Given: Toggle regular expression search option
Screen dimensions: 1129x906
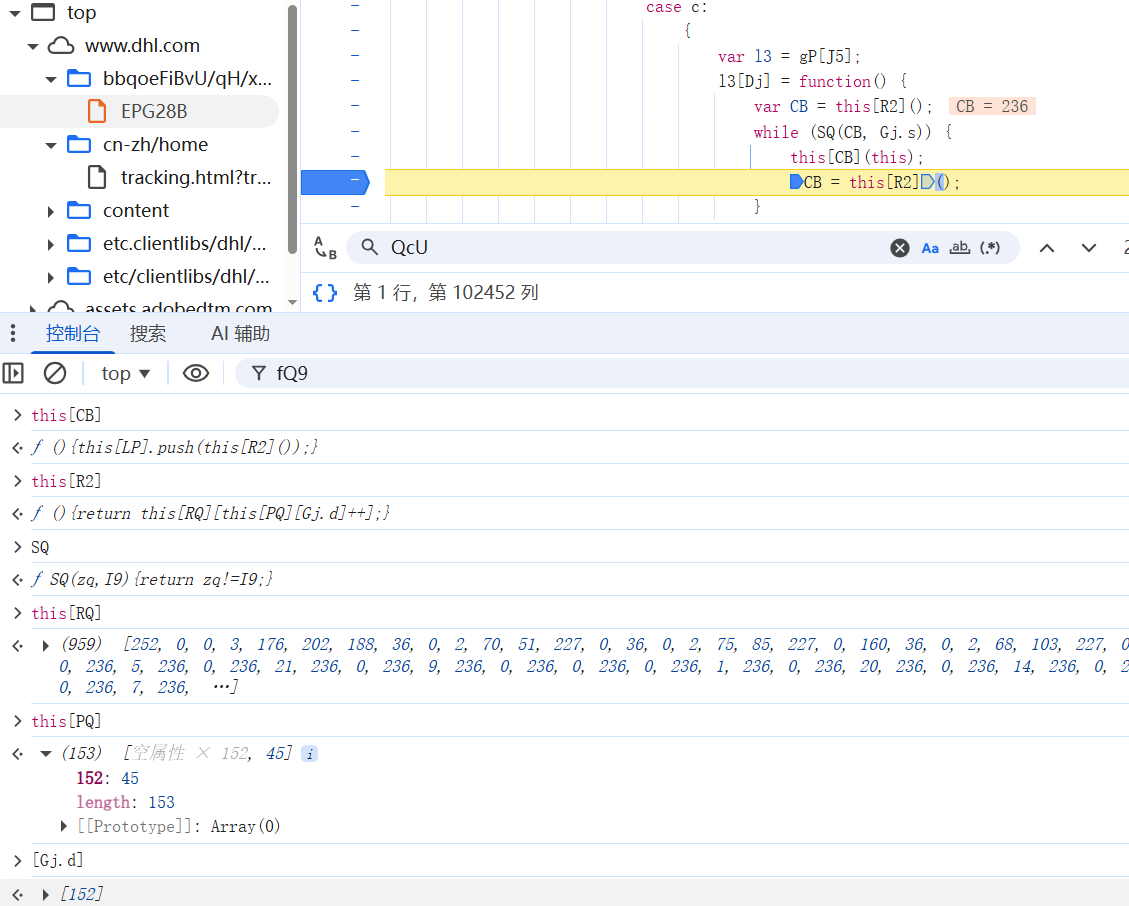Looking at the screenshot, I should 990,248.
